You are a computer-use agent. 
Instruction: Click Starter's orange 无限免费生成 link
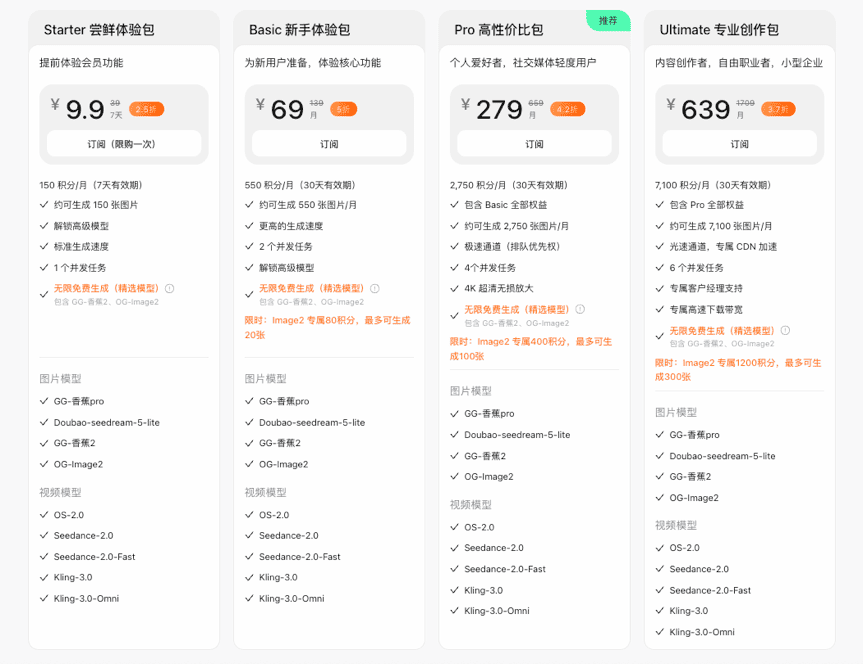coord(106,289)
